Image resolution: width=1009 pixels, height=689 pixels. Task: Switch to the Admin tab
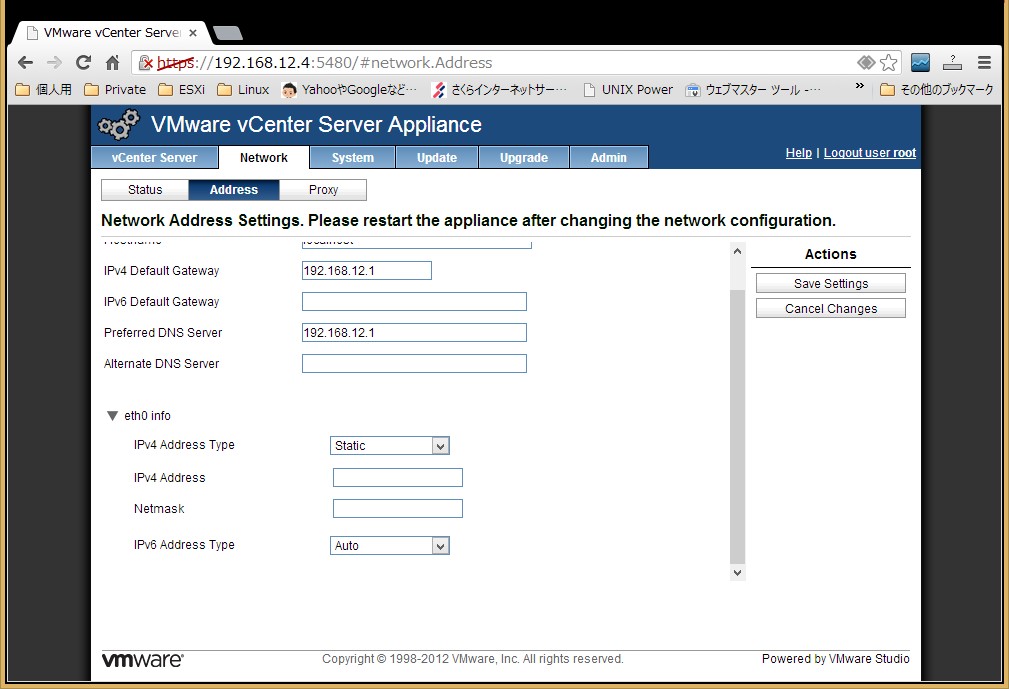[609, 158]
